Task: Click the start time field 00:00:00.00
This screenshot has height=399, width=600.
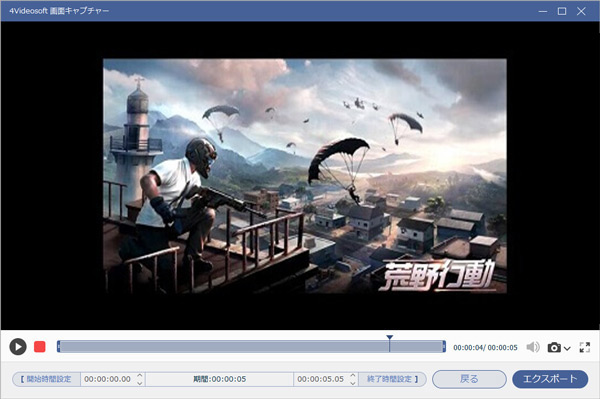Action: 108,379
